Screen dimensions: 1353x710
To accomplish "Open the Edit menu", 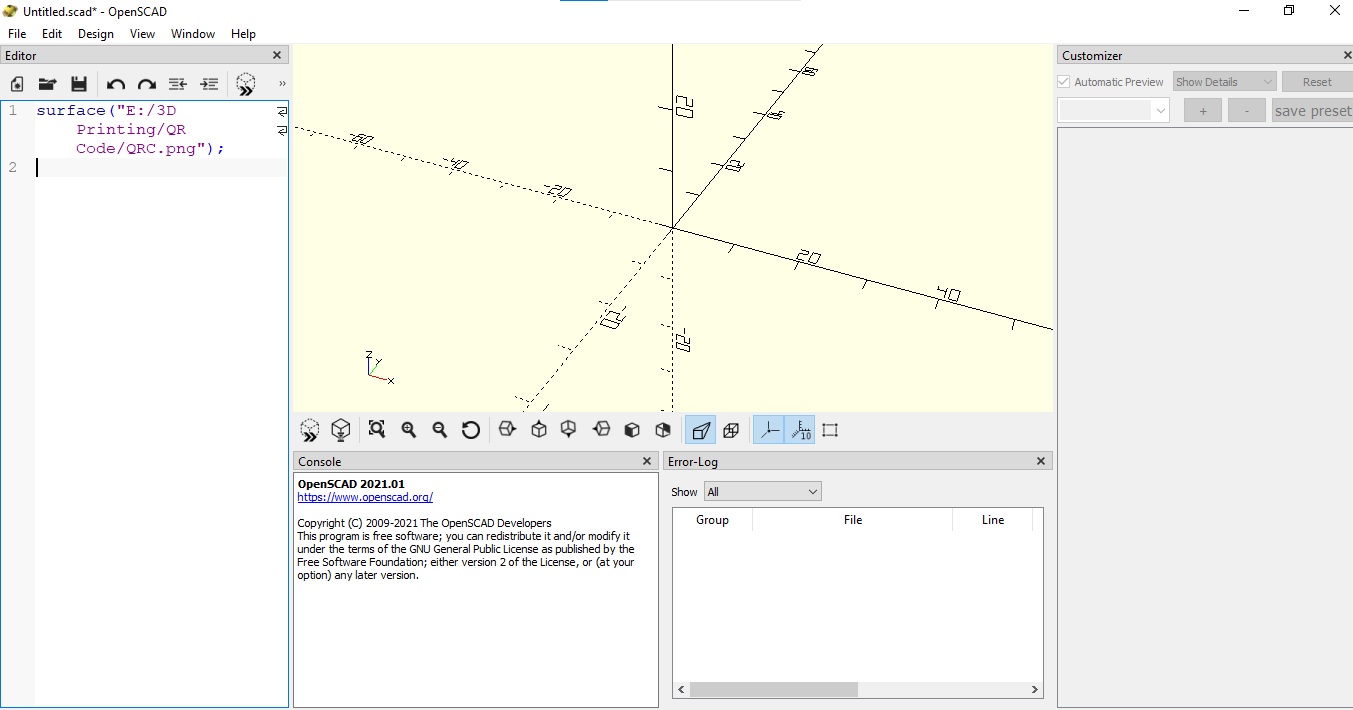I will pos(52,33).
